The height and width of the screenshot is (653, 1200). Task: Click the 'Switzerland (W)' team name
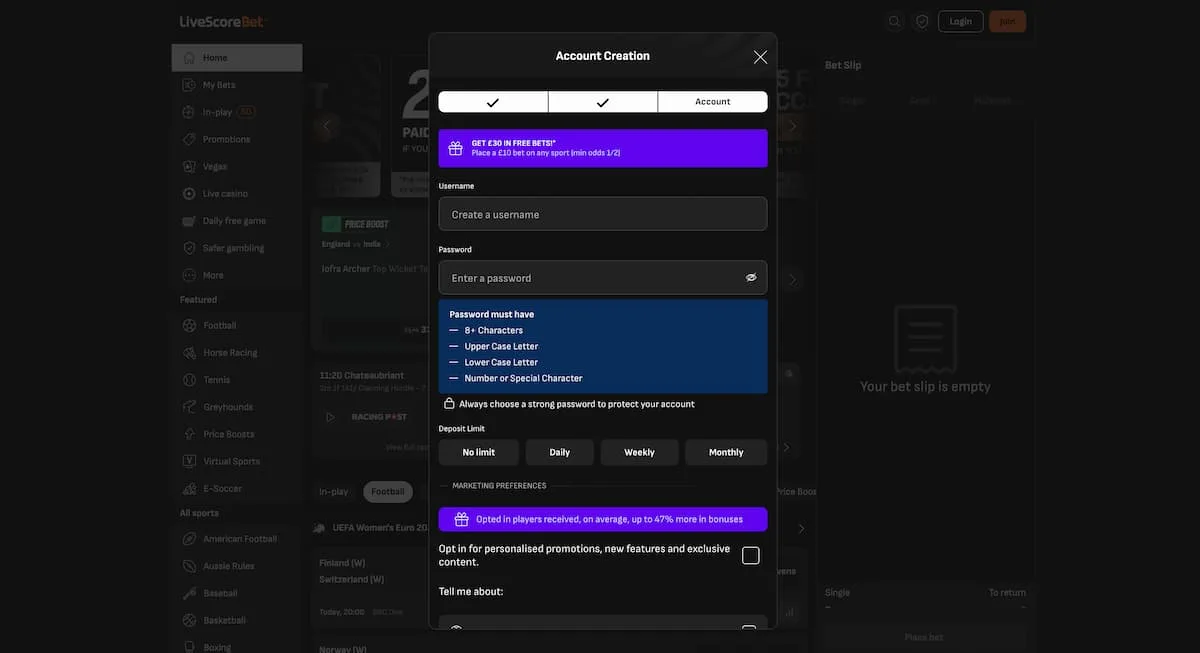pos(352,579)
